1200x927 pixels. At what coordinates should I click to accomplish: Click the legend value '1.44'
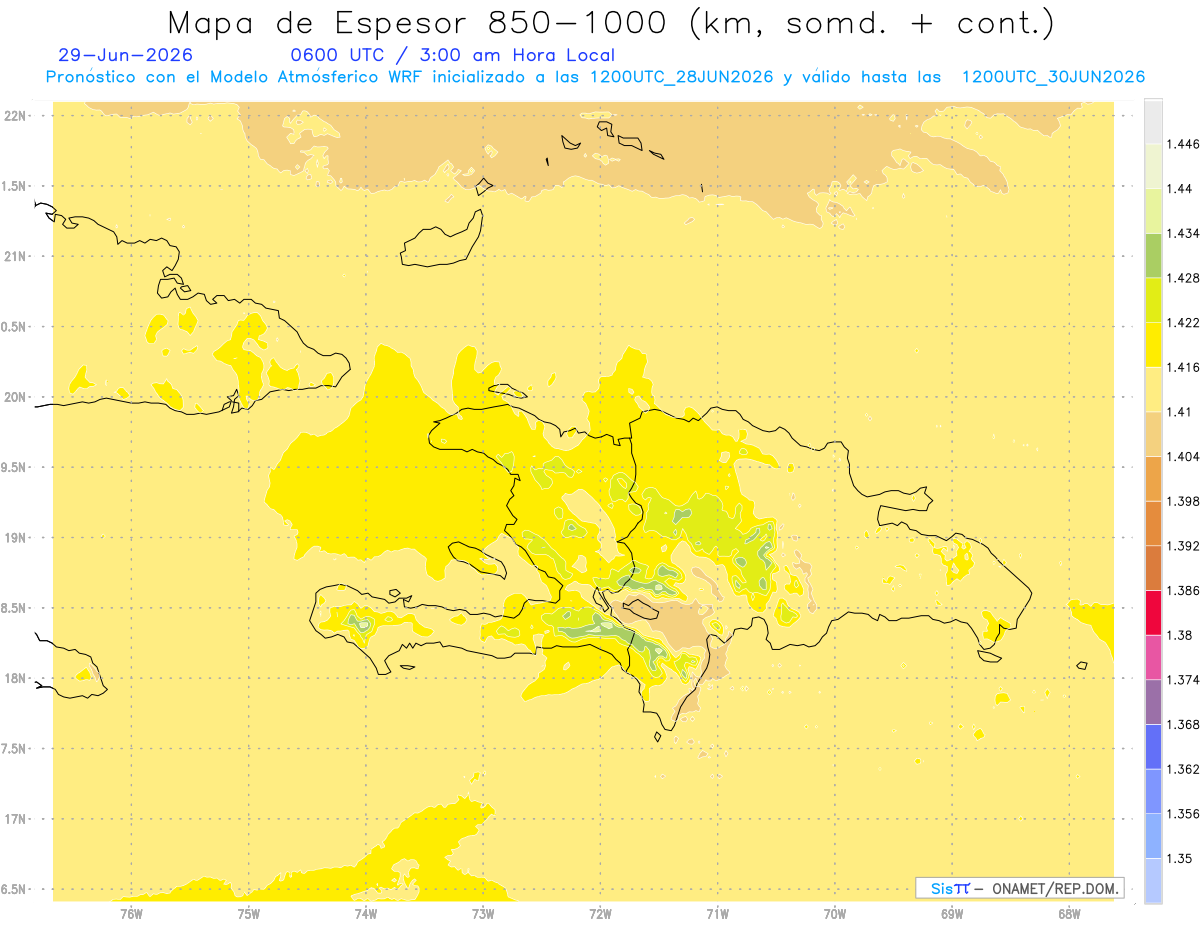(1180, 189)
